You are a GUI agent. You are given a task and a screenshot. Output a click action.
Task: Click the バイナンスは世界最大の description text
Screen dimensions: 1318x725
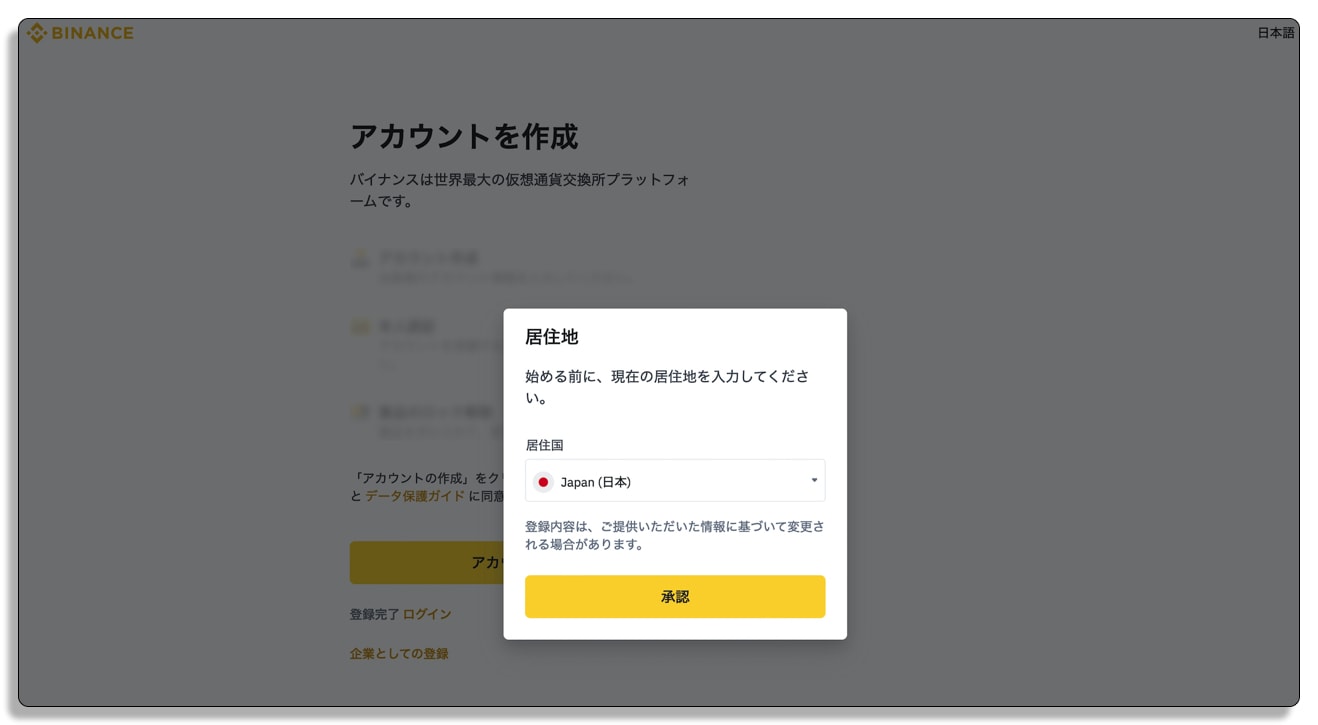520,190
